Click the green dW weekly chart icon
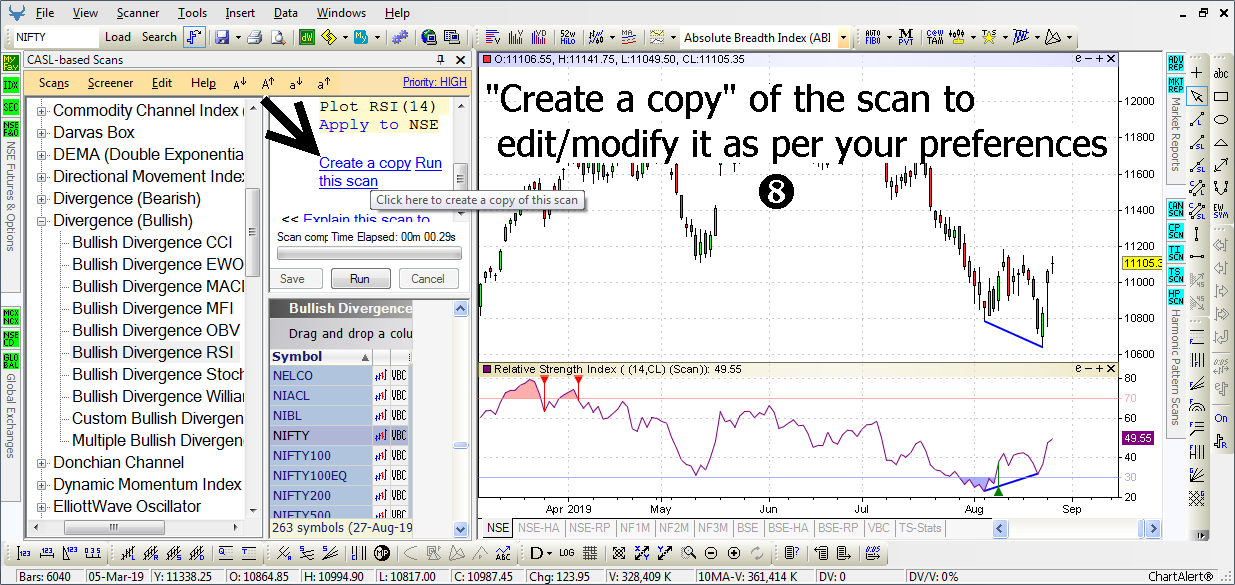The image size is (1235, 585). coord(308,37)
